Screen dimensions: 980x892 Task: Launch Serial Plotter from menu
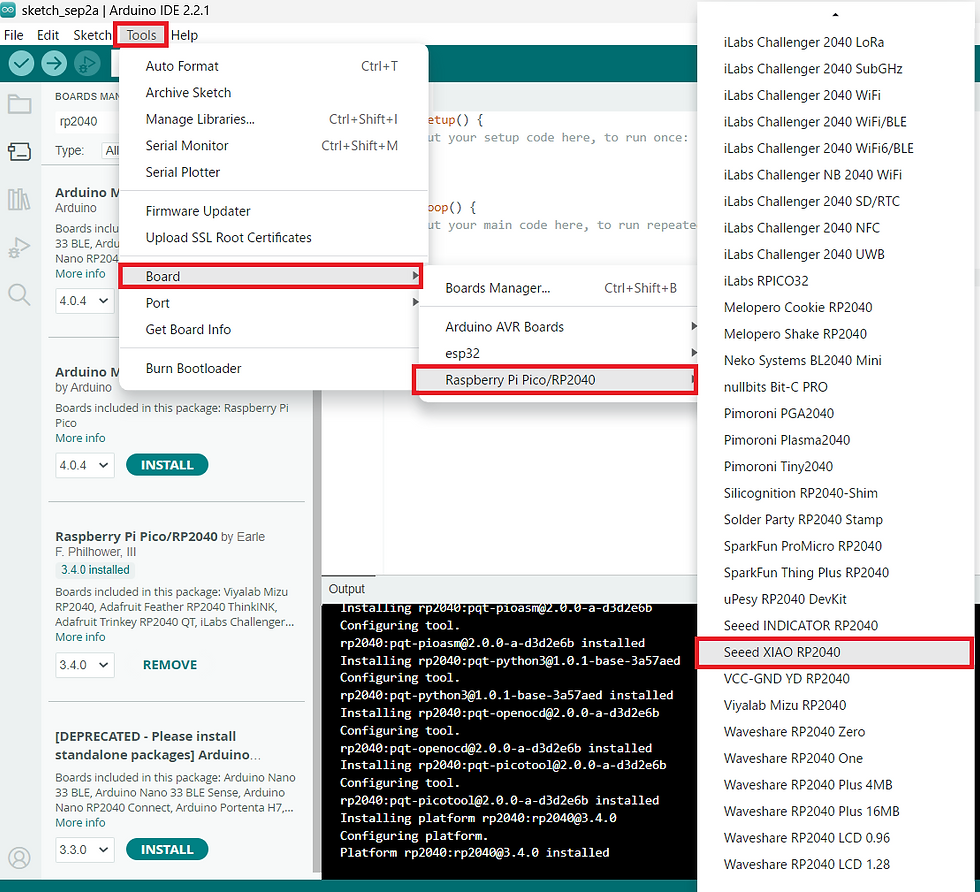[273, 172]
